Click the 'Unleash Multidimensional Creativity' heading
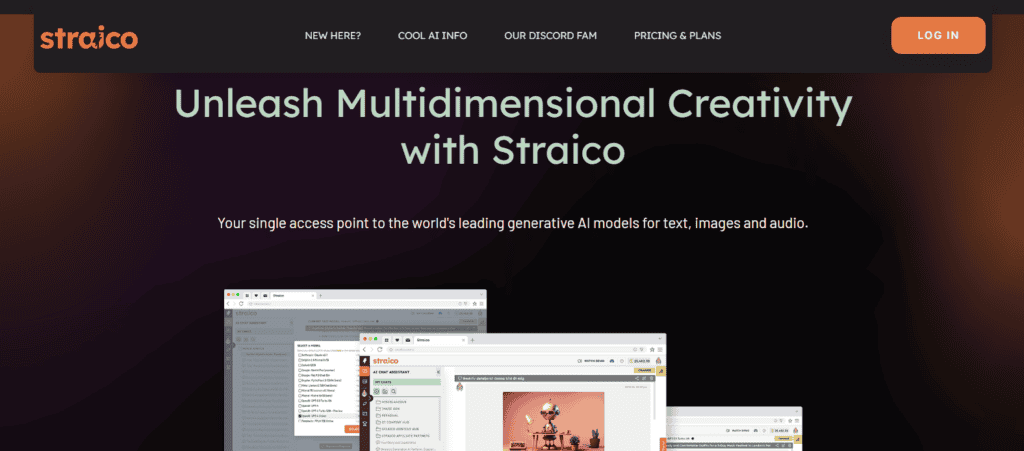1024x451 pixels. (x=513, y=105)
